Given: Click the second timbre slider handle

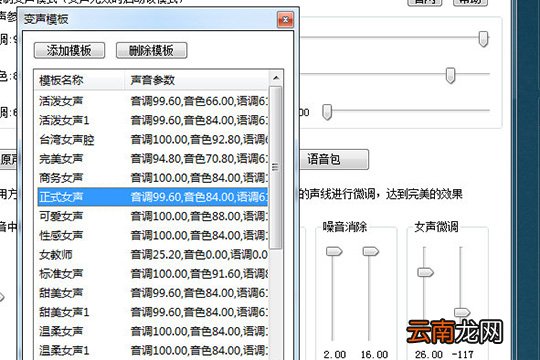Looking at the screenshot, I should (x=450, y=75).
